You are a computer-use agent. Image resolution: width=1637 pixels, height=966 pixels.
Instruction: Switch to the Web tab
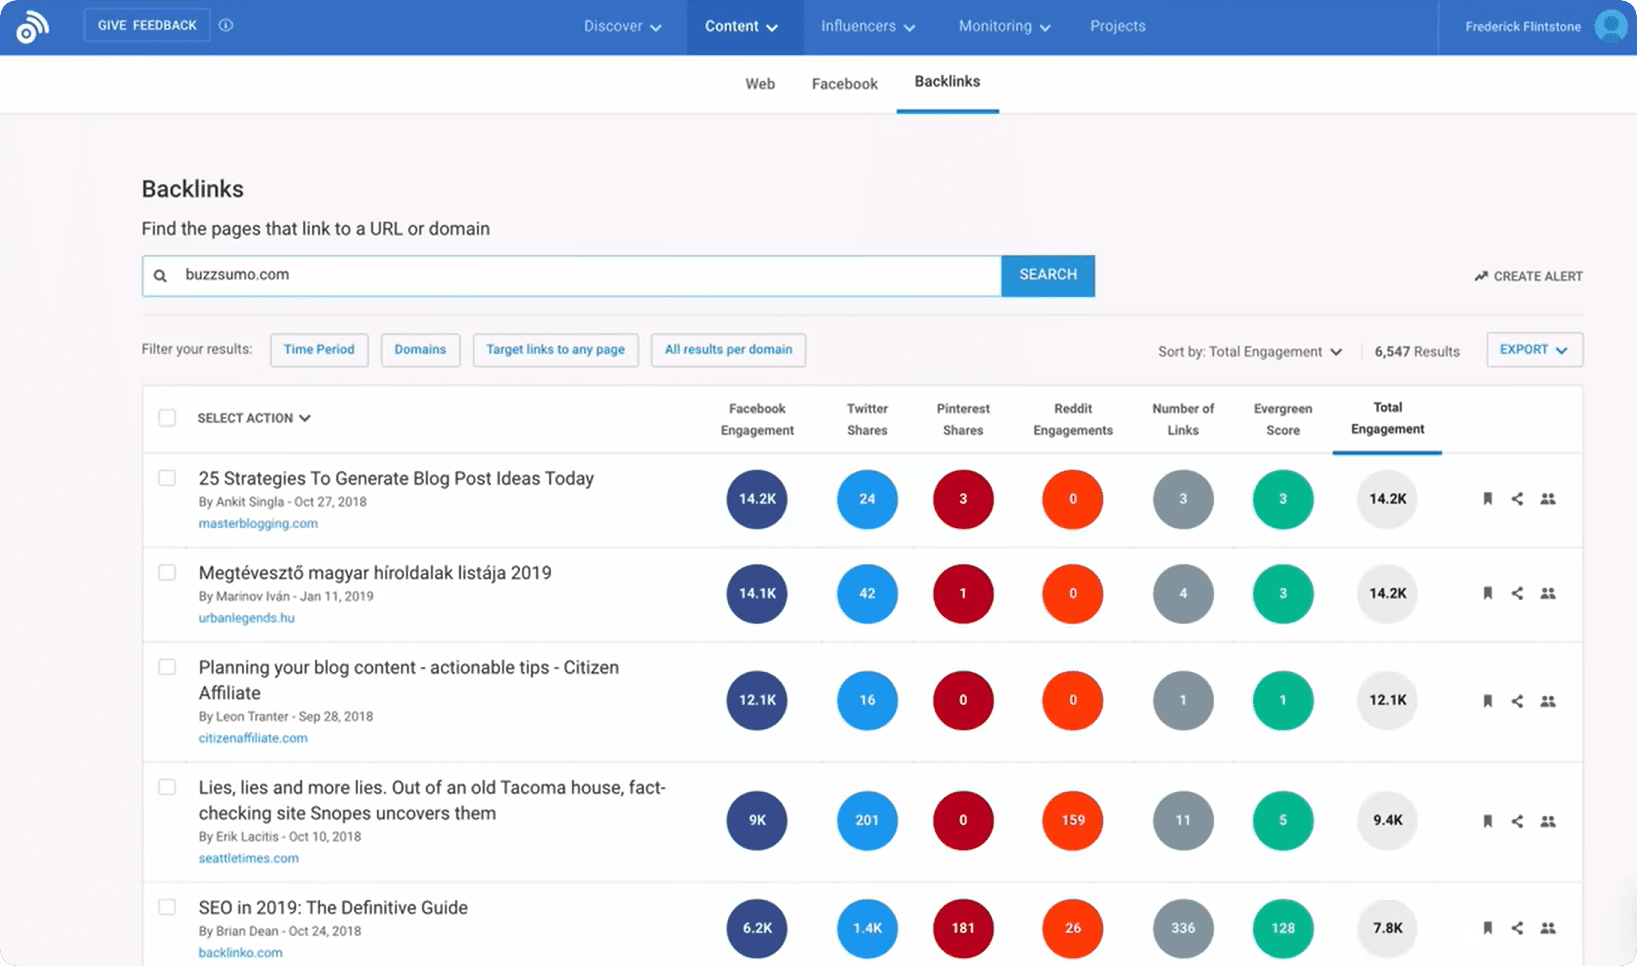pos(760,84)
